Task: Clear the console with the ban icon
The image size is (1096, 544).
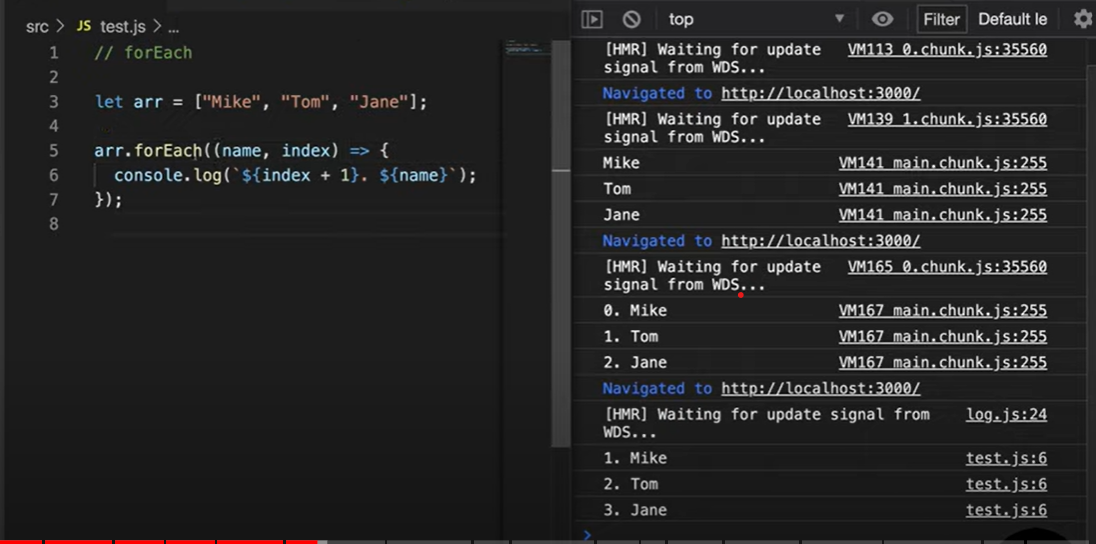Action: click(631, 20)
